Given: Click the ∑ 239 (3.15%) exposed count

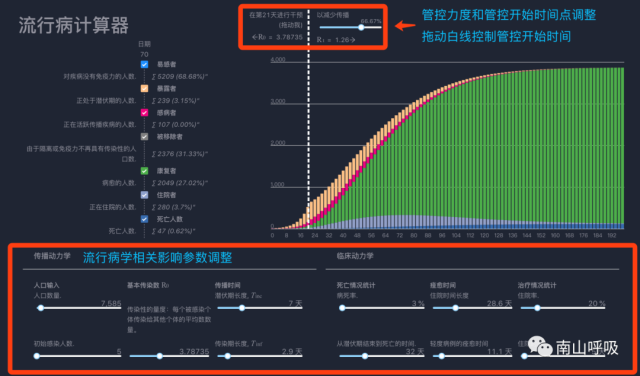Looking at the screenshot, I should tap(175, 100).
